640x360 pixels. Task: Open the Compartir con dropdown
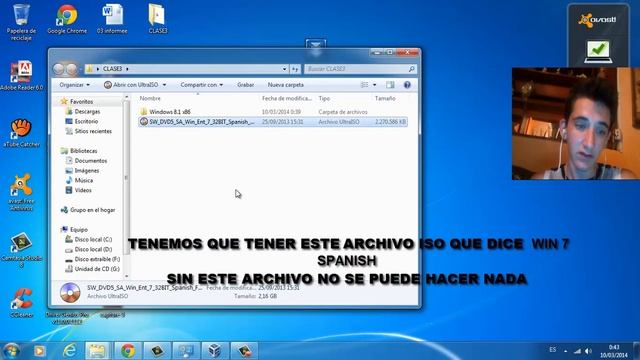click(202, 85)
